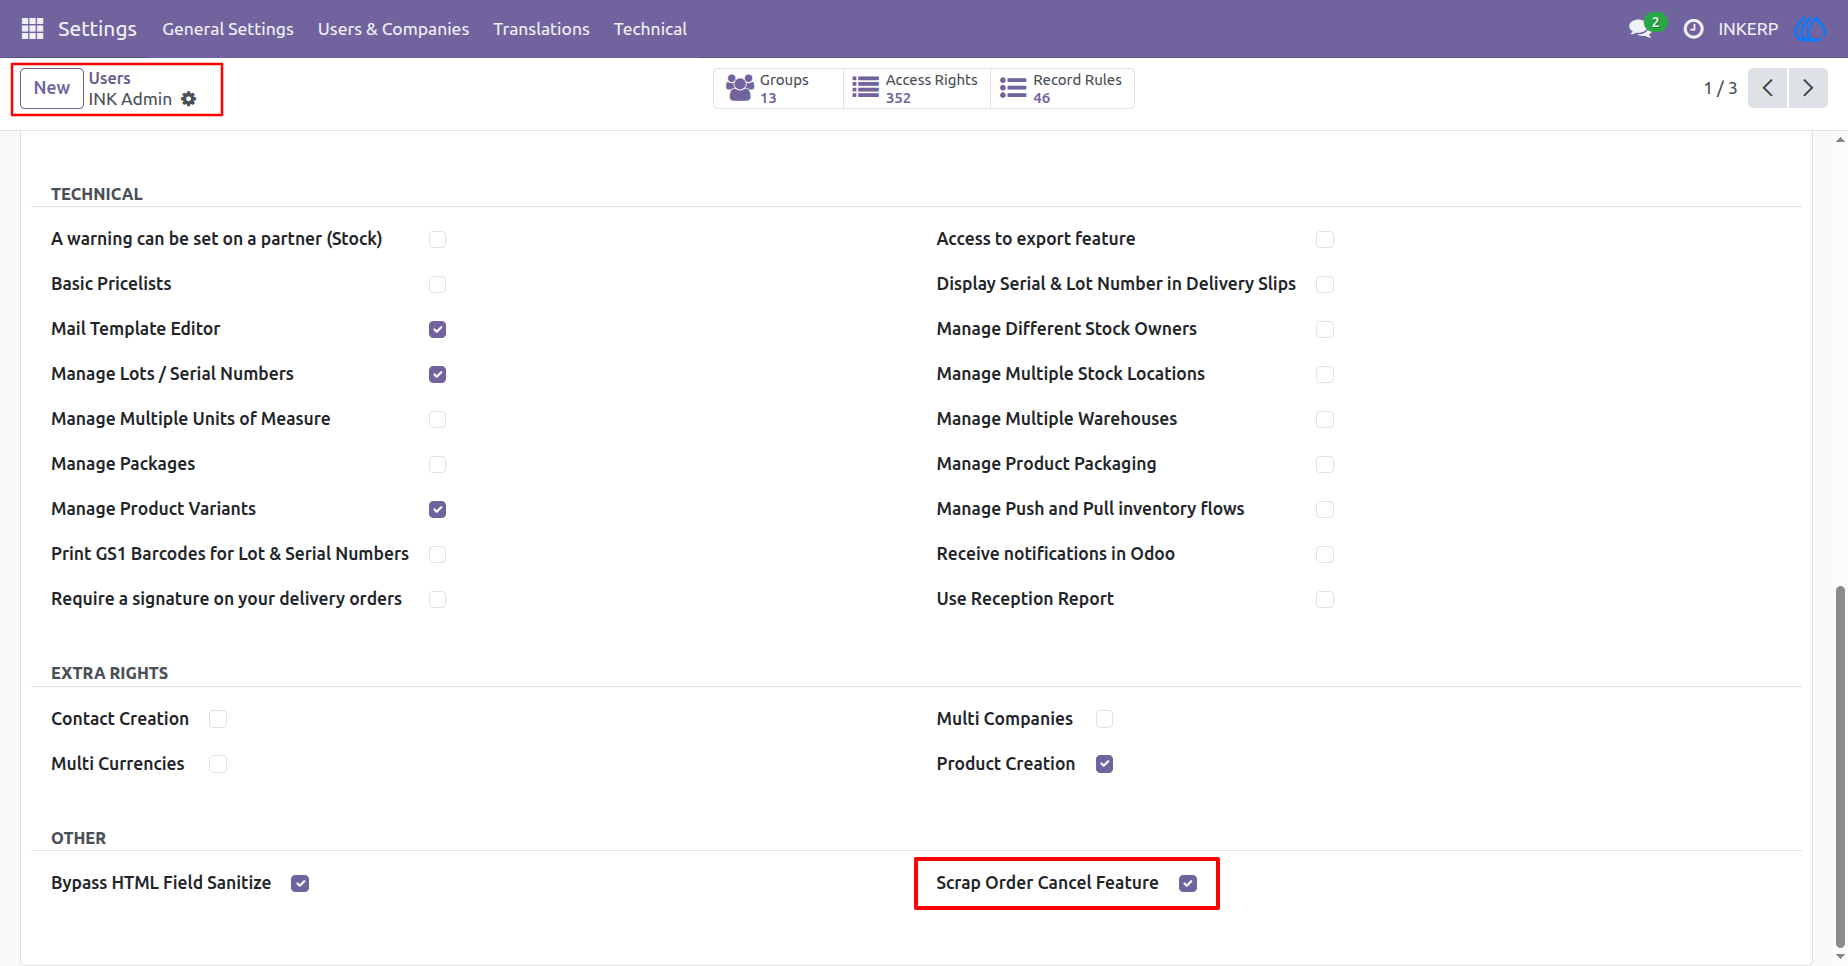Viewport: 1848px width, 966px height.
Task: Enable Manage Packages checkbox
Action: tap(437, 464)
